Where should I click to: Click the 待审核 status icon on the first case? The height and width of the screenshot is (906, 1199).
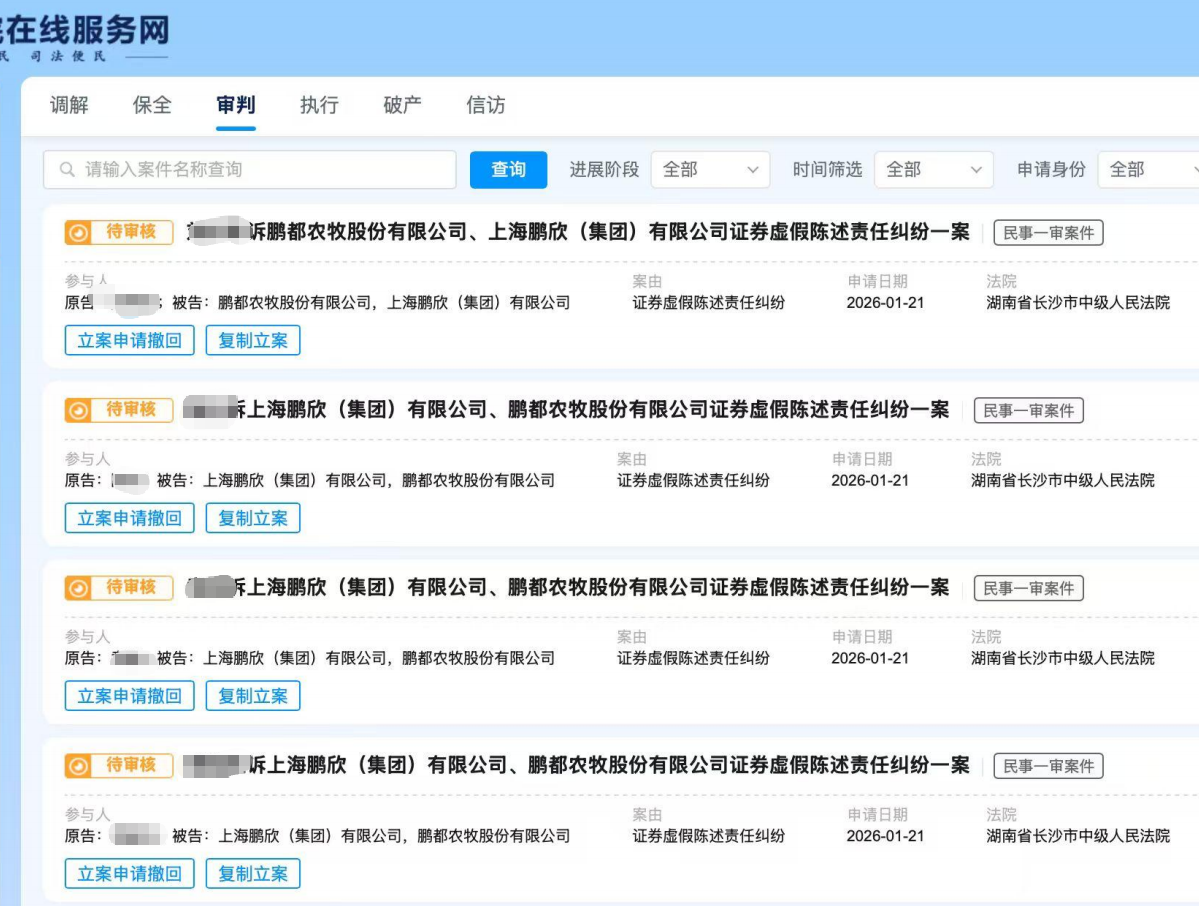[x=78, y=232]
